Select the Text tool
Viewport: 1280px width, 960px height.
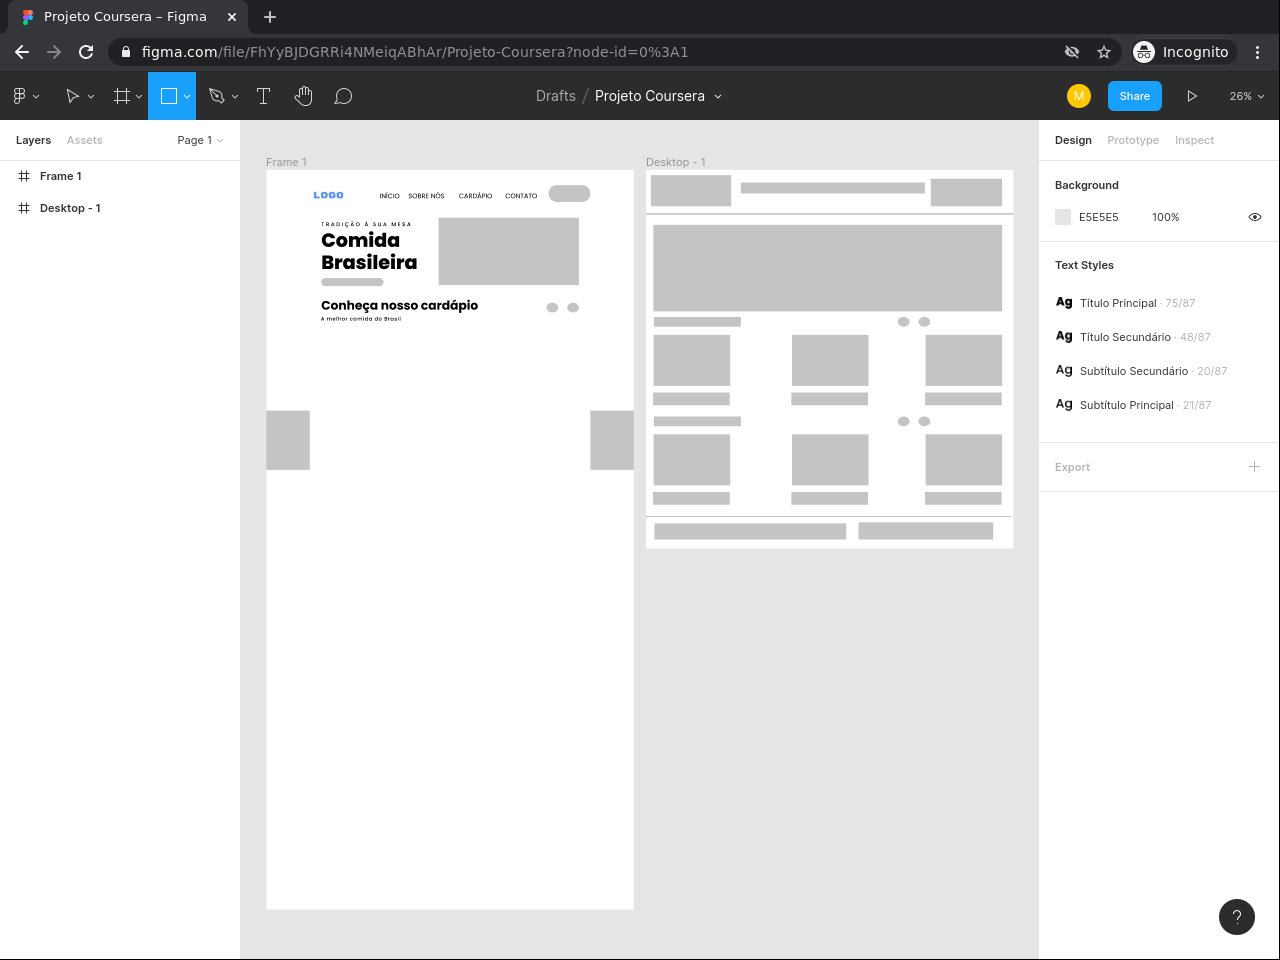[x=264, y=96]
